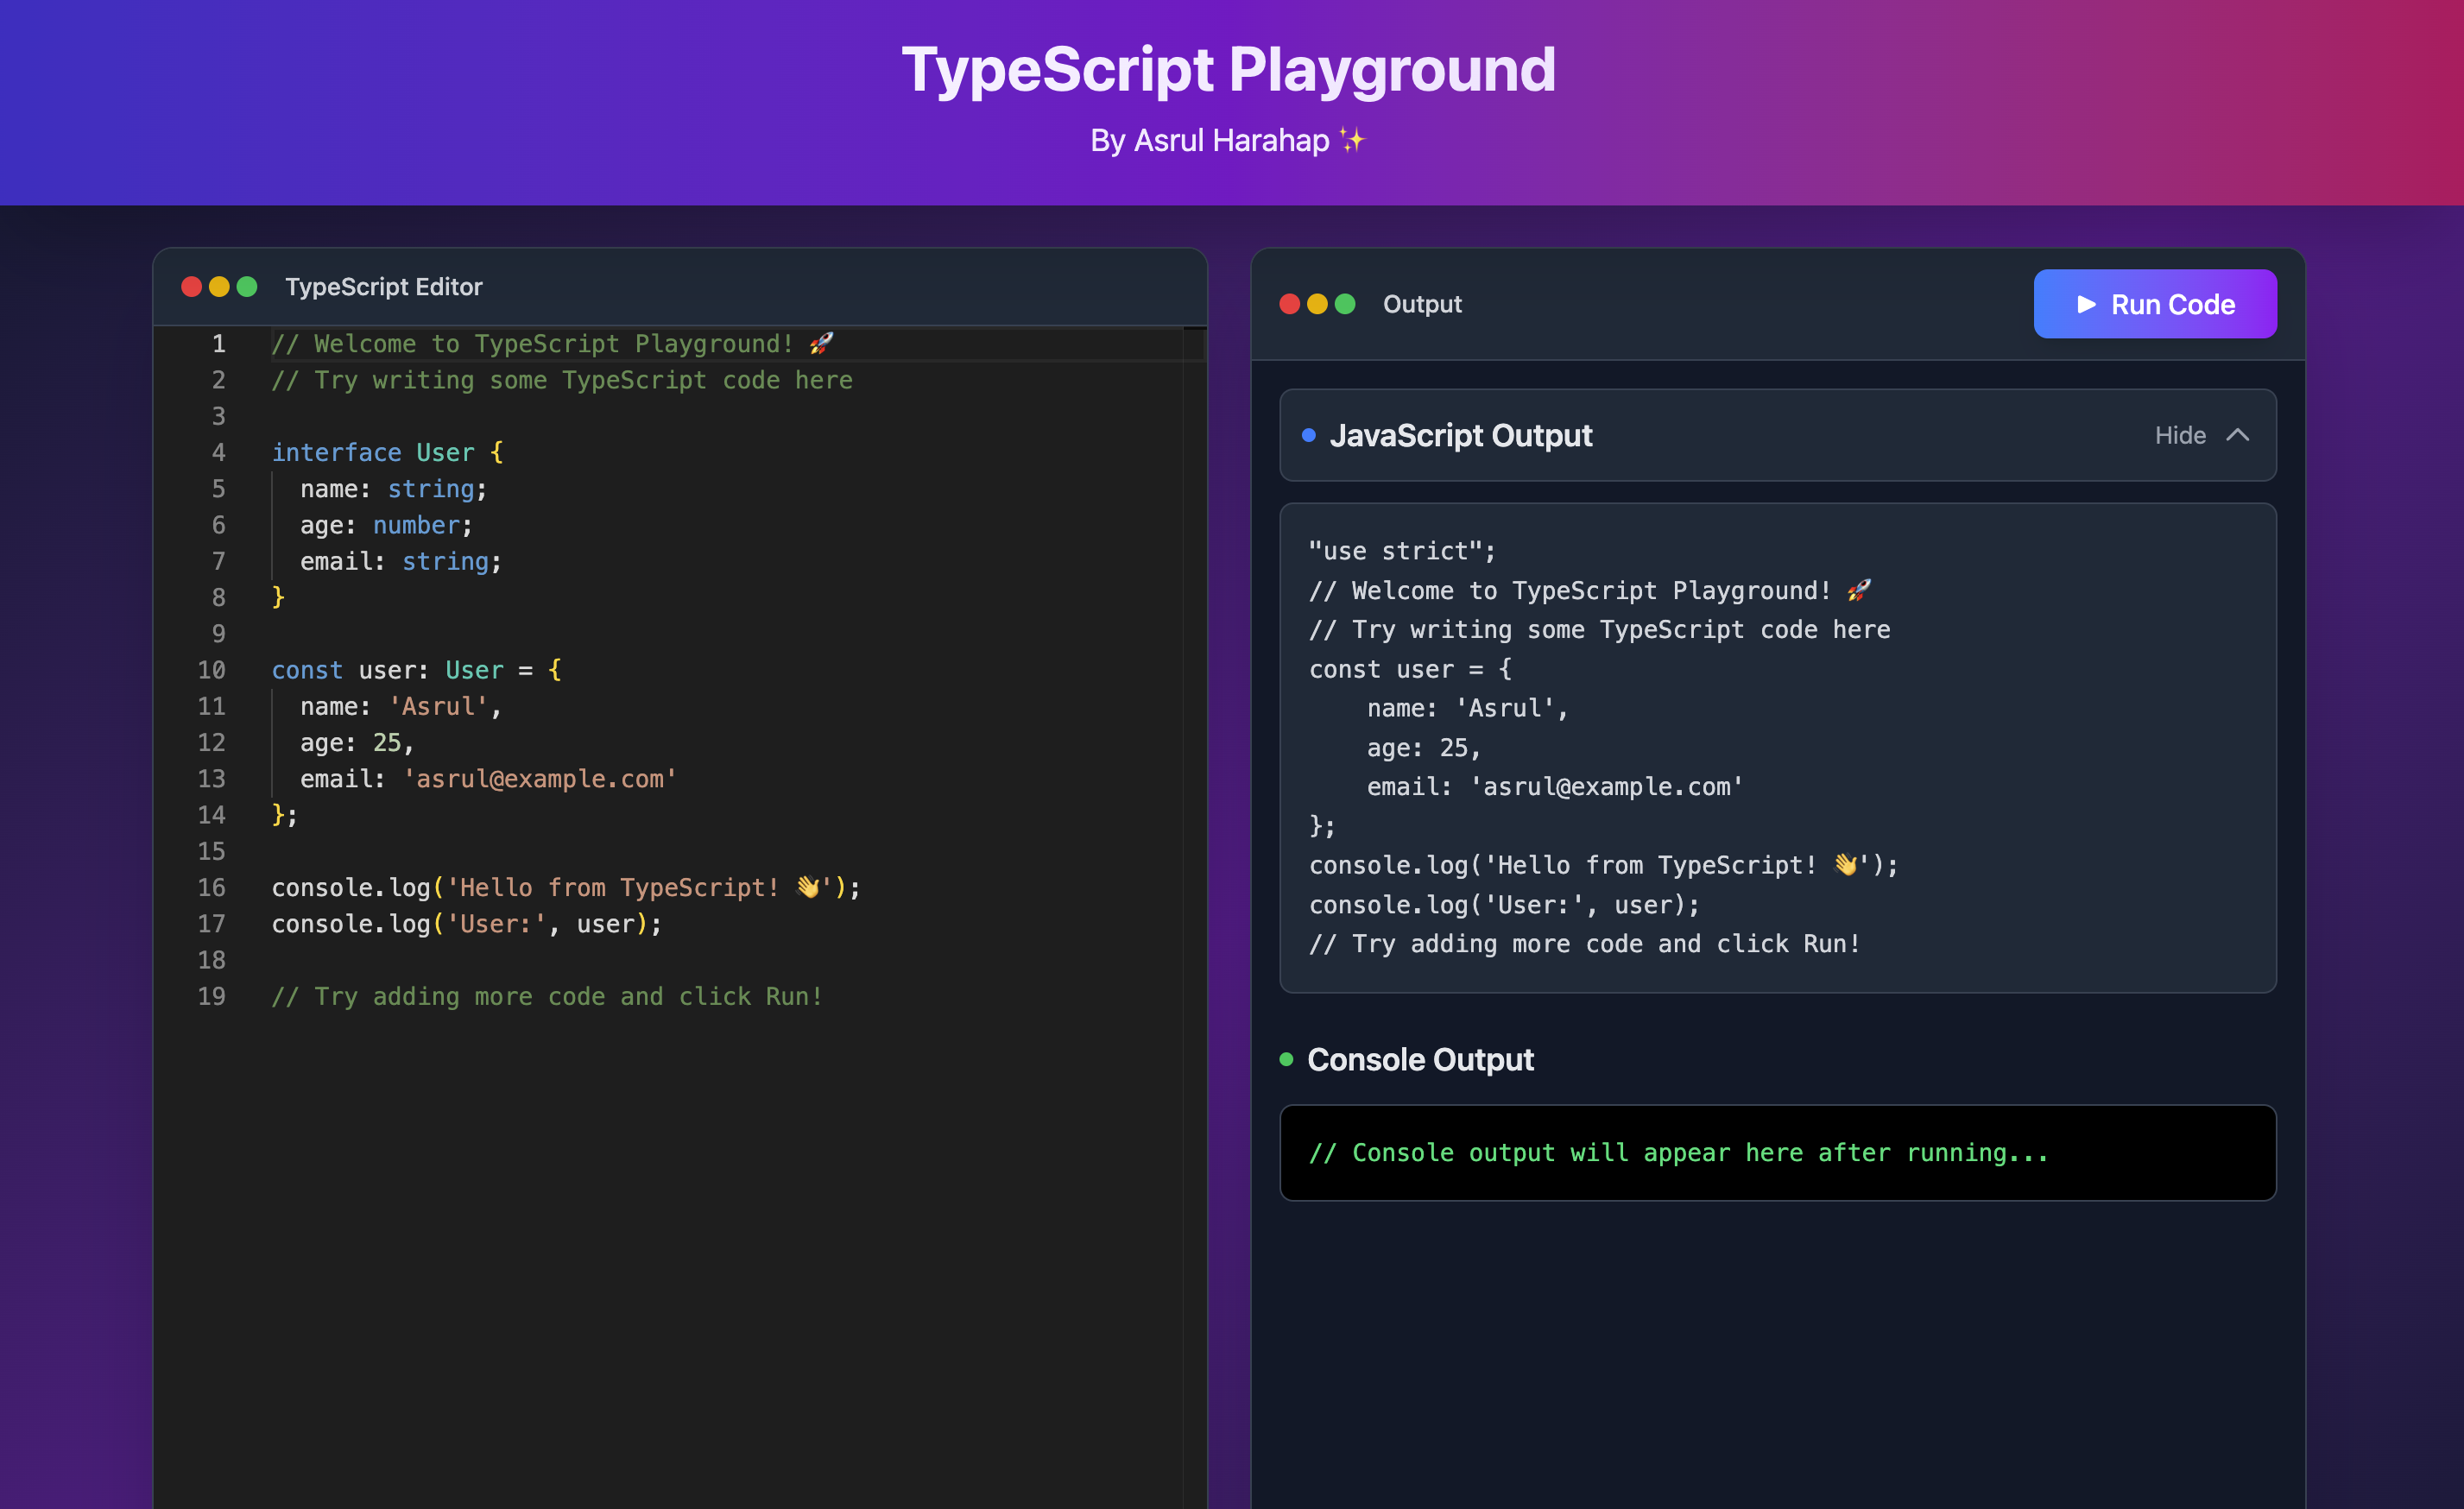2464x1509 pixels.
Task: Click the 'Console Output' heading
Action: [1420, 1059]
